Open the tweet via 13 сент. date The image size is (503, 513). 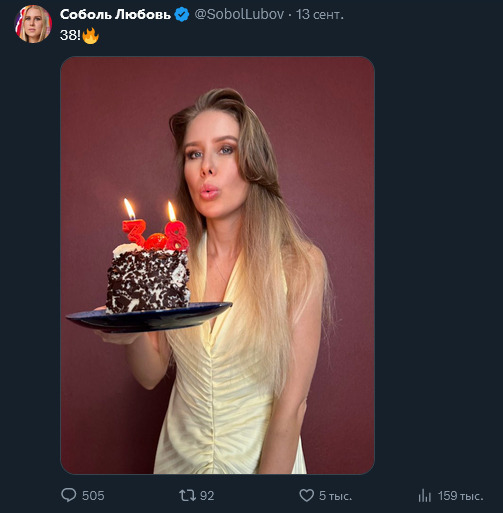320,14
